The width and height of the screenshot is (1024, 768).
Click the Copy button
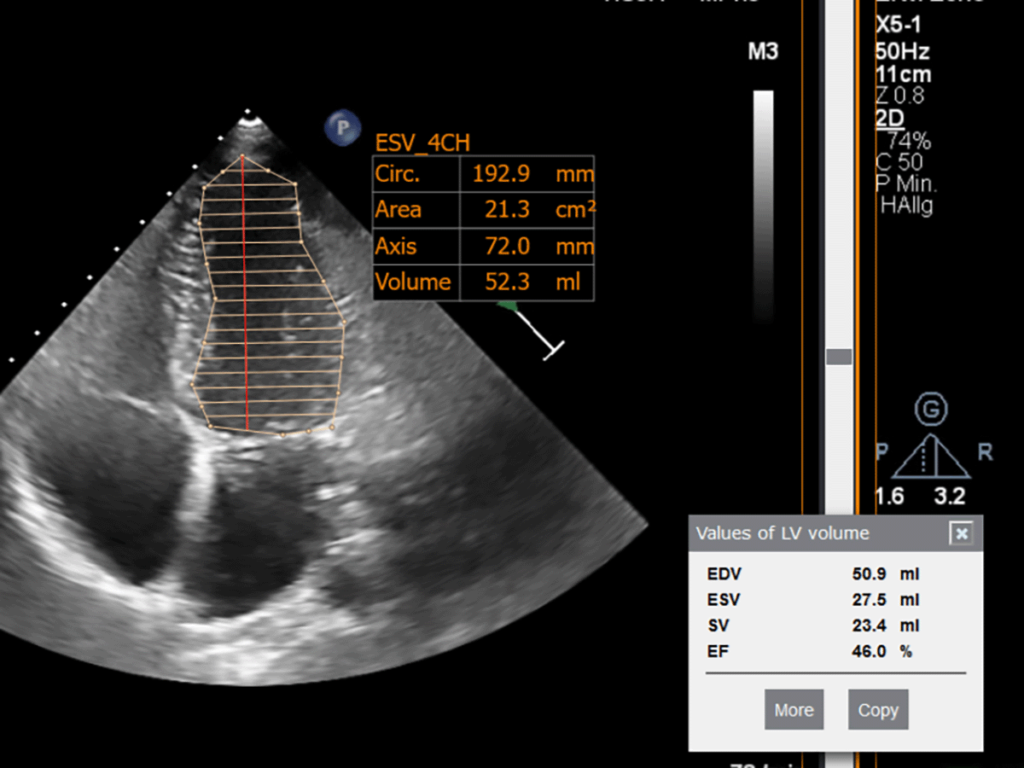pos(878,710)
